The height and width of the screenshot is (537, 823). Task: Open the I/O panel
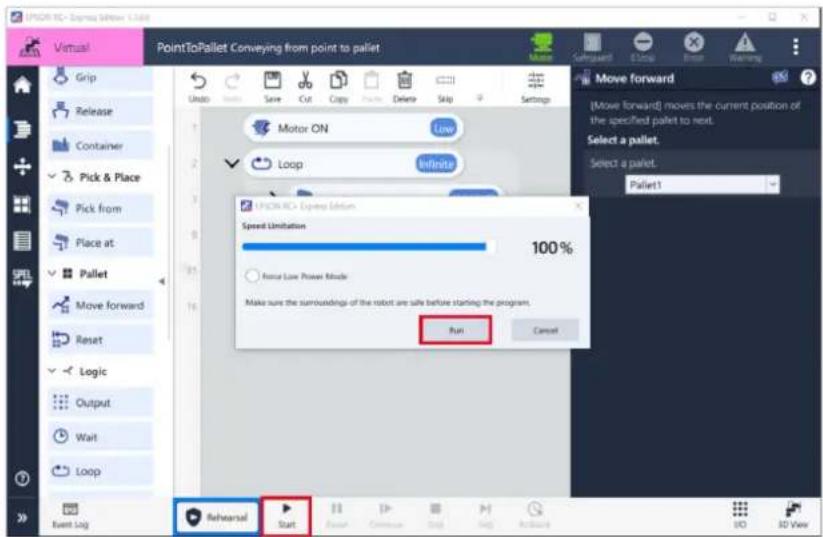coord(740,515)
